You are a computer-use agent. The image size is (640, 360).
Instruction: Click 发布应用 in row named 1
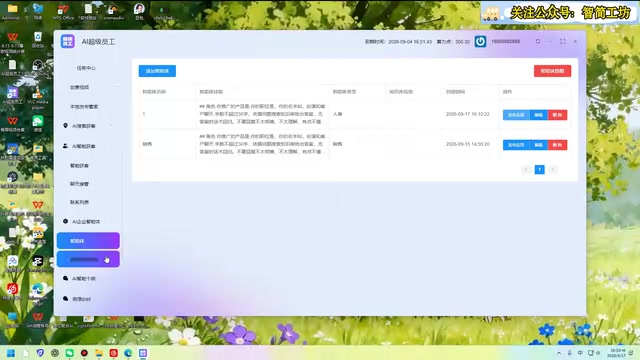click(x=516, y=115)
